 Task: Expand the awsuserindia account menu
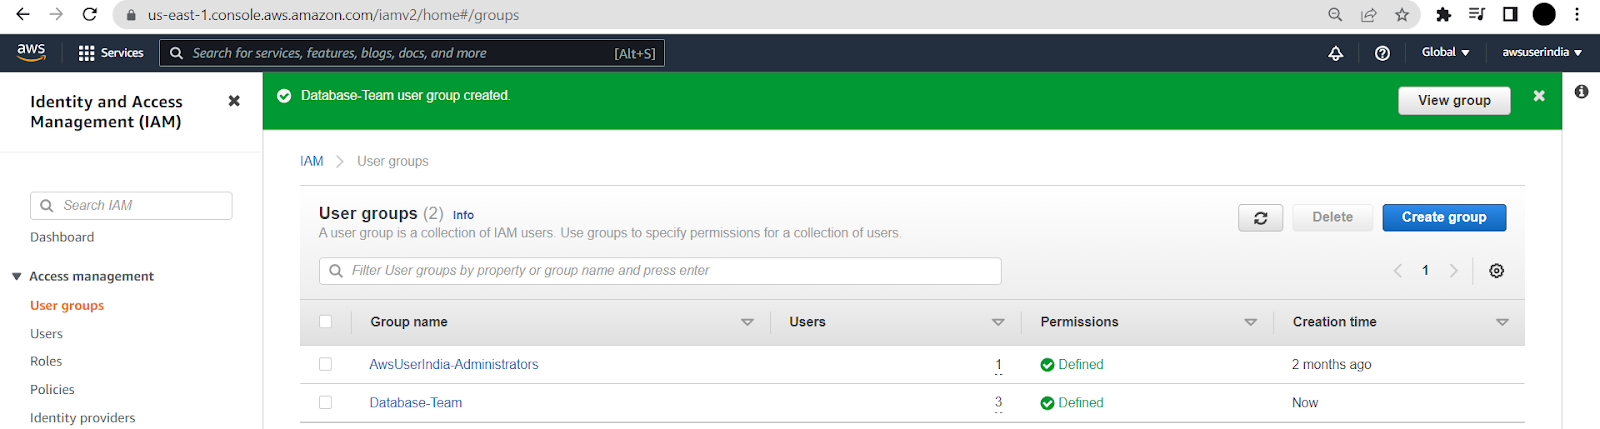[1542, 52]
